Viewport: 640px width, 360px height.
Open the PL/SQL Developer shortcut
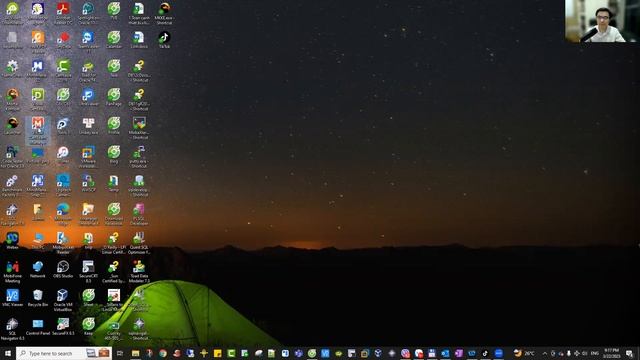coord(139,214)
